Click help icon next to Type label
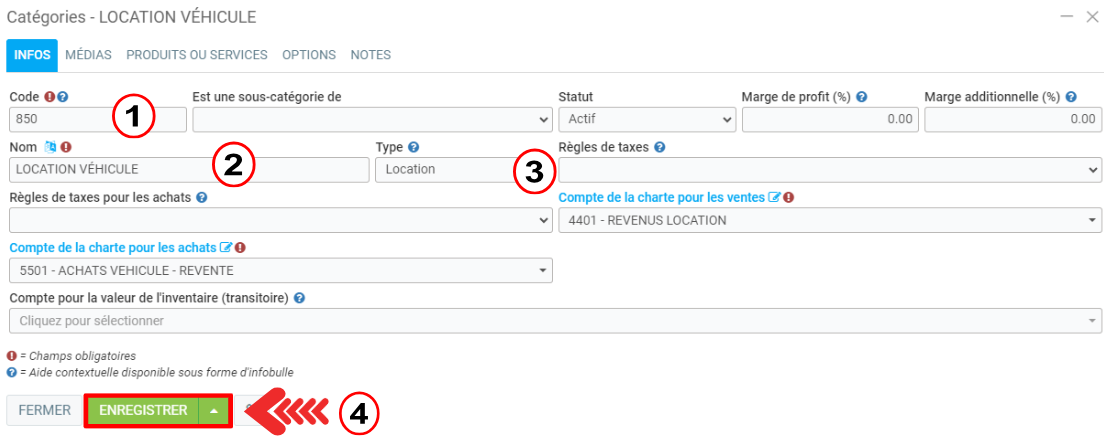The width and height of the screenshot is (1104, 436). point(413,147)
